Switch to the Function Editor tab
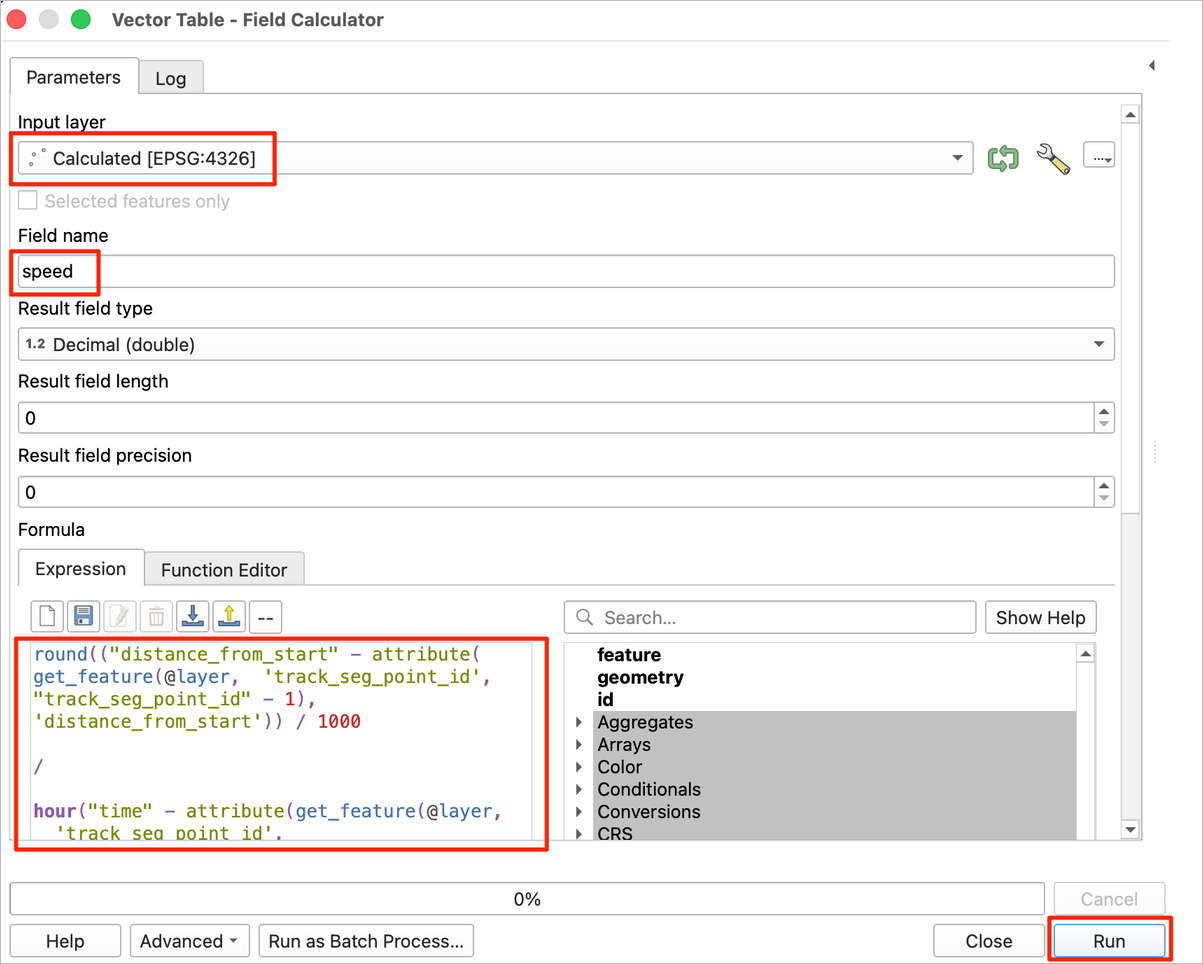 coord(224,570)
